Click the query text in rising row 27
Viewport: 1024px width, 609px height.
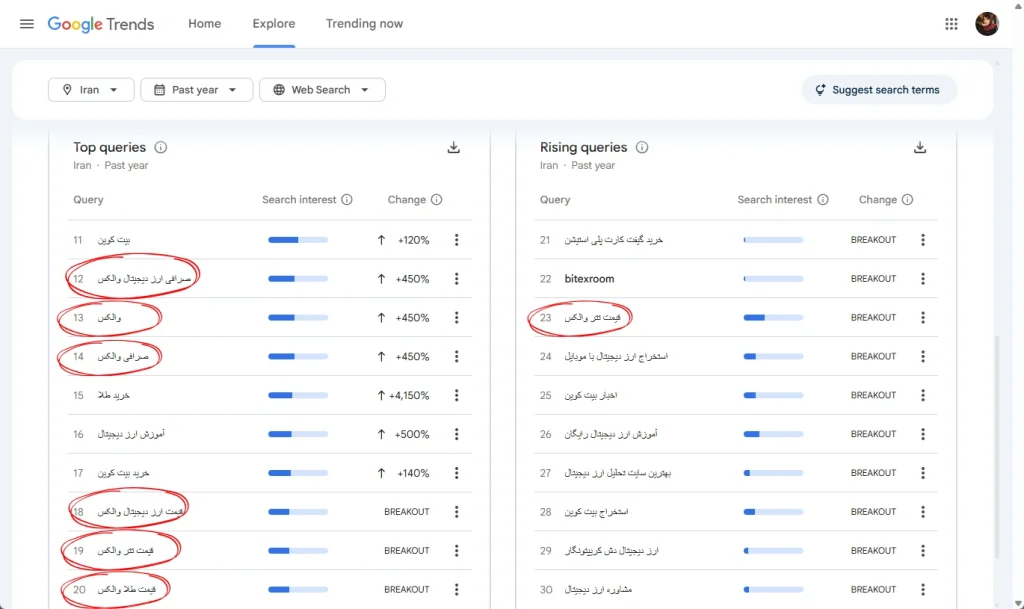pos(618,473)
